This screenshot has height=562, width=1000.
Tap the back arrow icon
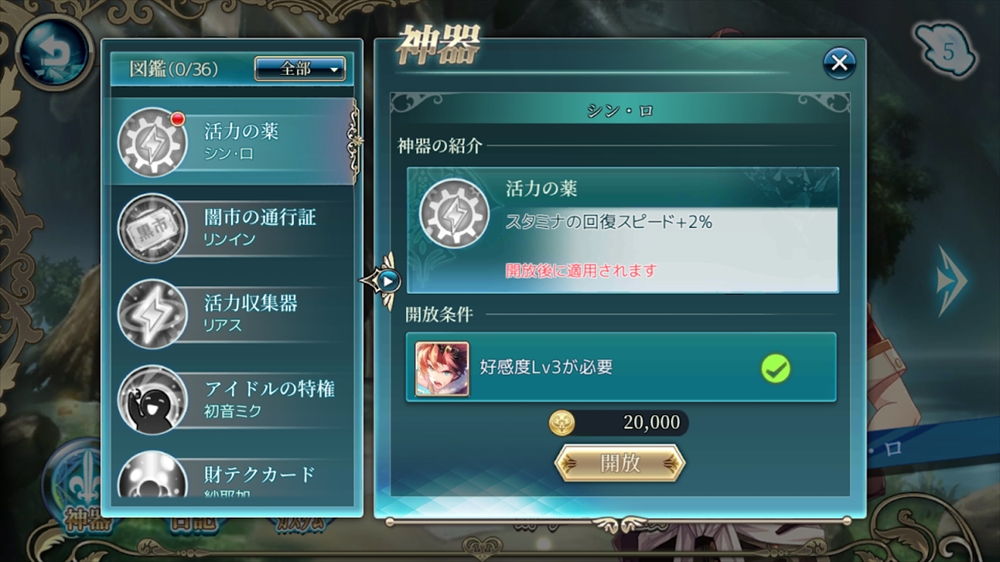(54, 52)
